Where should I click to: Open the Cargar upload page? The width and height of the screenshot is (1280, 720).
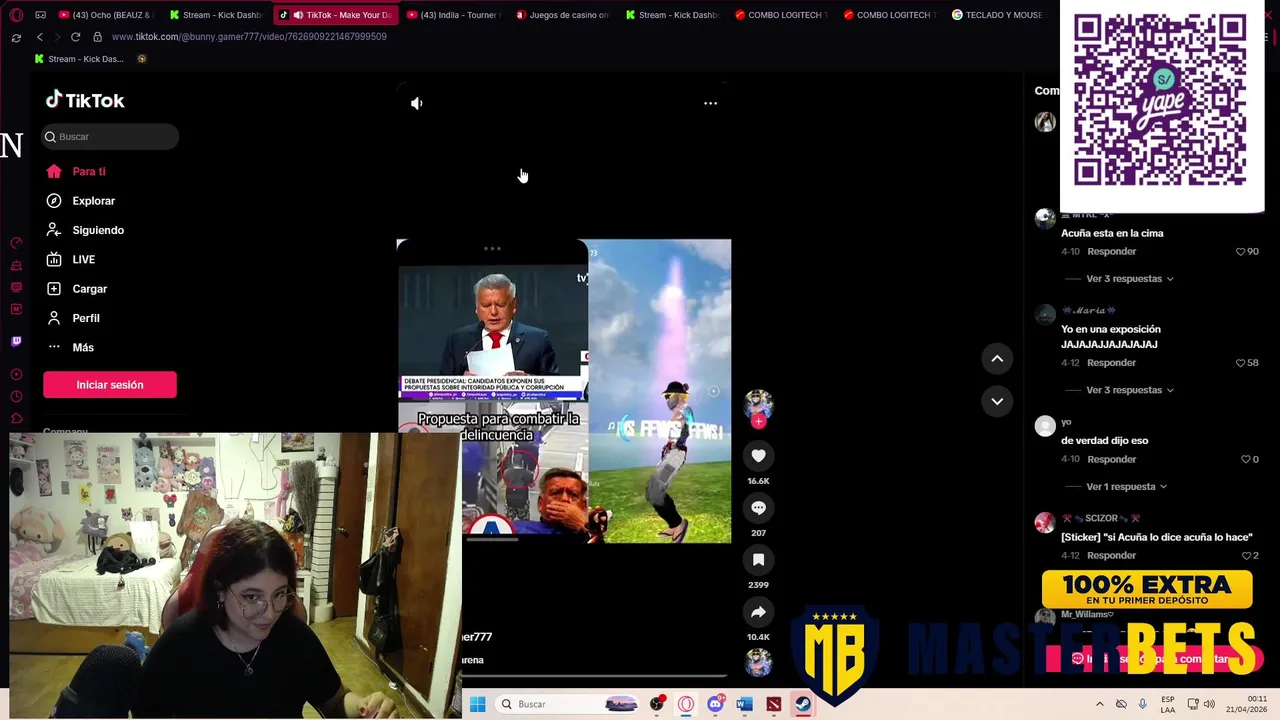(77, 289)
